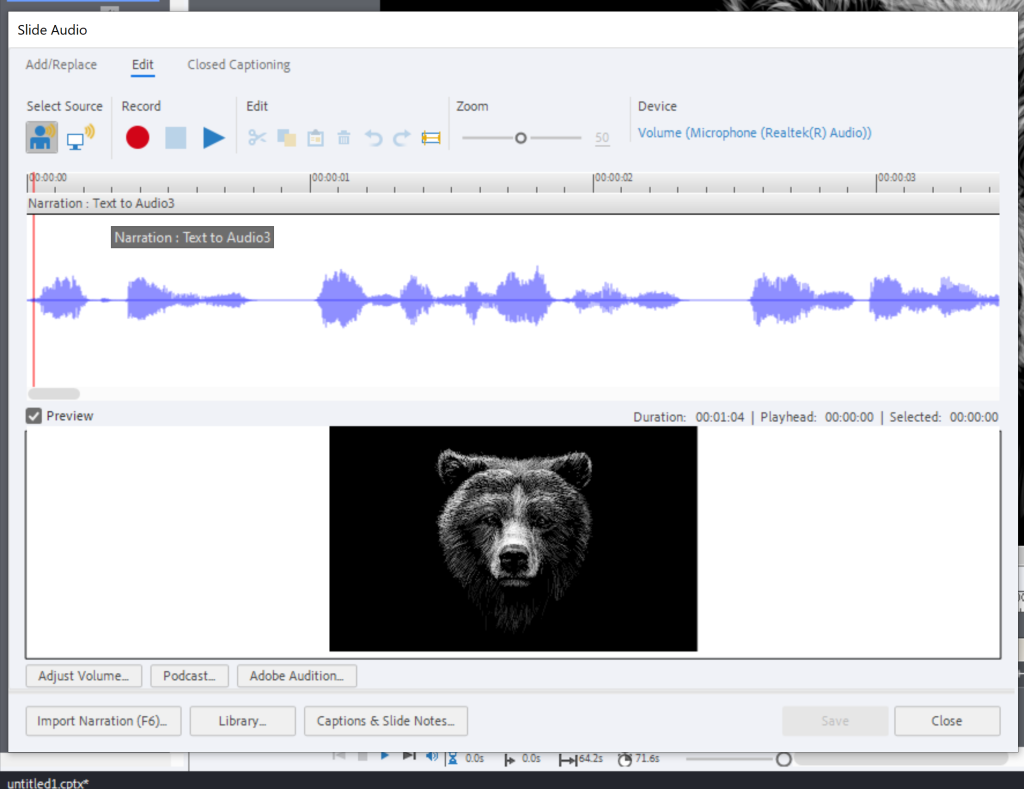
Task: Switch to the Closed Captioning tab
Action: [238, 64]
